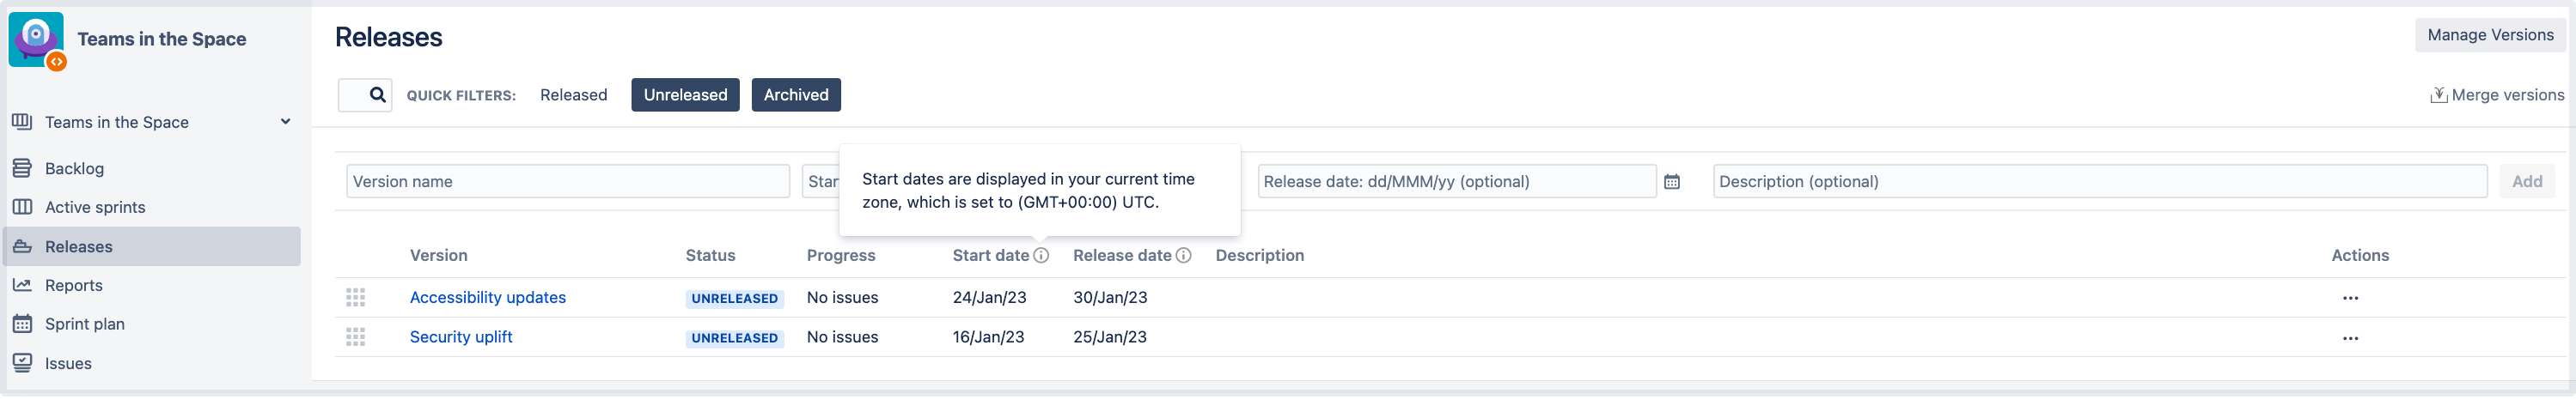Click the Merge versions icon
The height and width of the screenshot is (412, 2576).
pyautogui.click(x=2438, y=95)
